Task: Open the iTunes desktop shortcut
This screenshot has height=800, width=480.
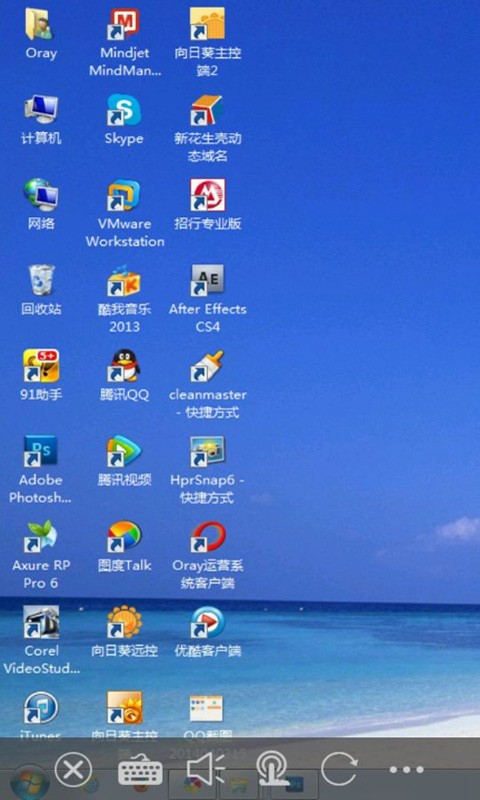Action: 41,707
